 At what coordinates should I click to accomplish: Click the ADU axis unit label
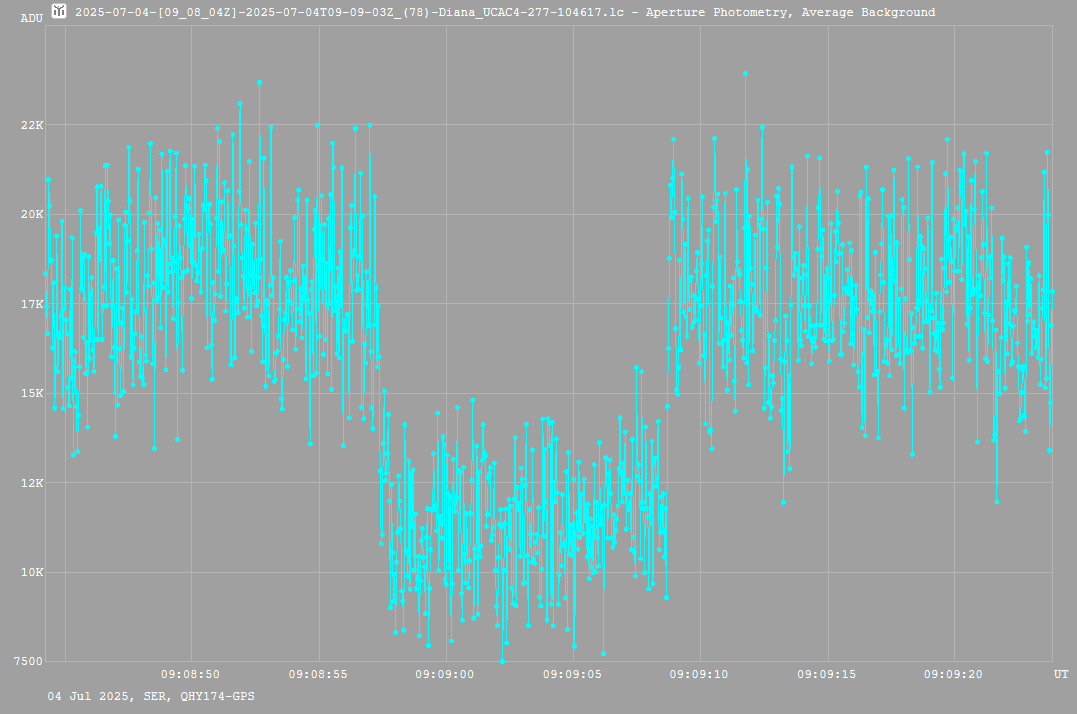(32, 17)
